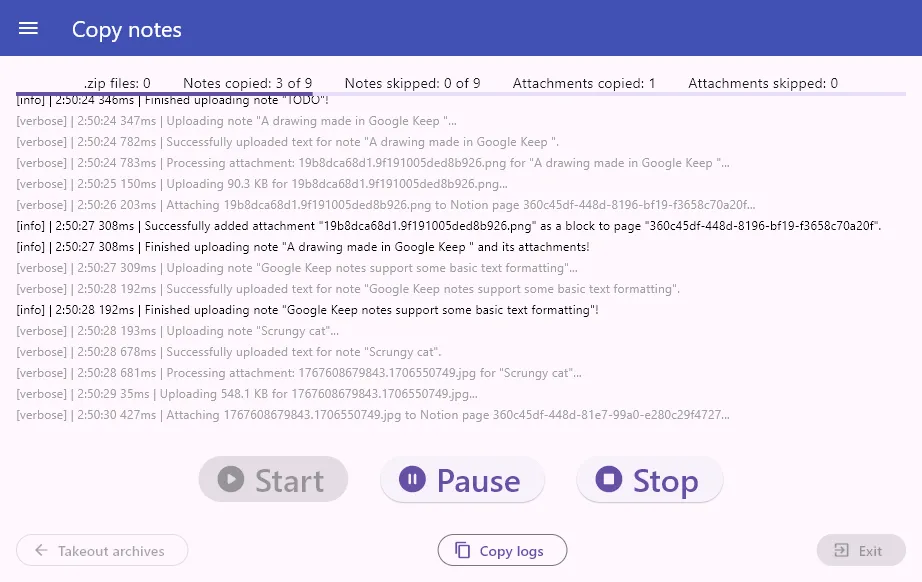Click 'Attachments copied: 1' counter
The height and width of the screenshot is (582, 922).
click(584, 83)
